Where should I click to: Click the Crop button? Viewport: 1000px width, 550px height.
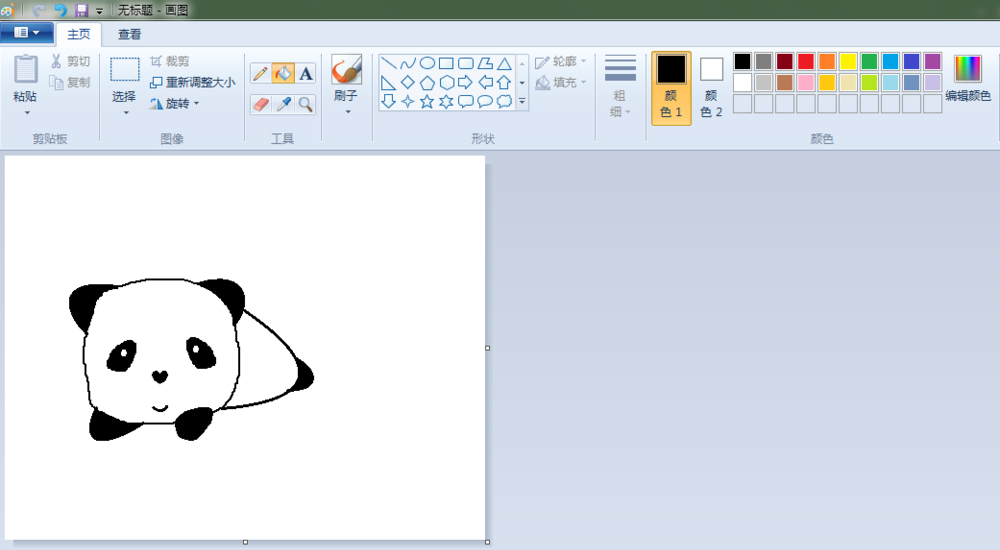tap(170, 61)
